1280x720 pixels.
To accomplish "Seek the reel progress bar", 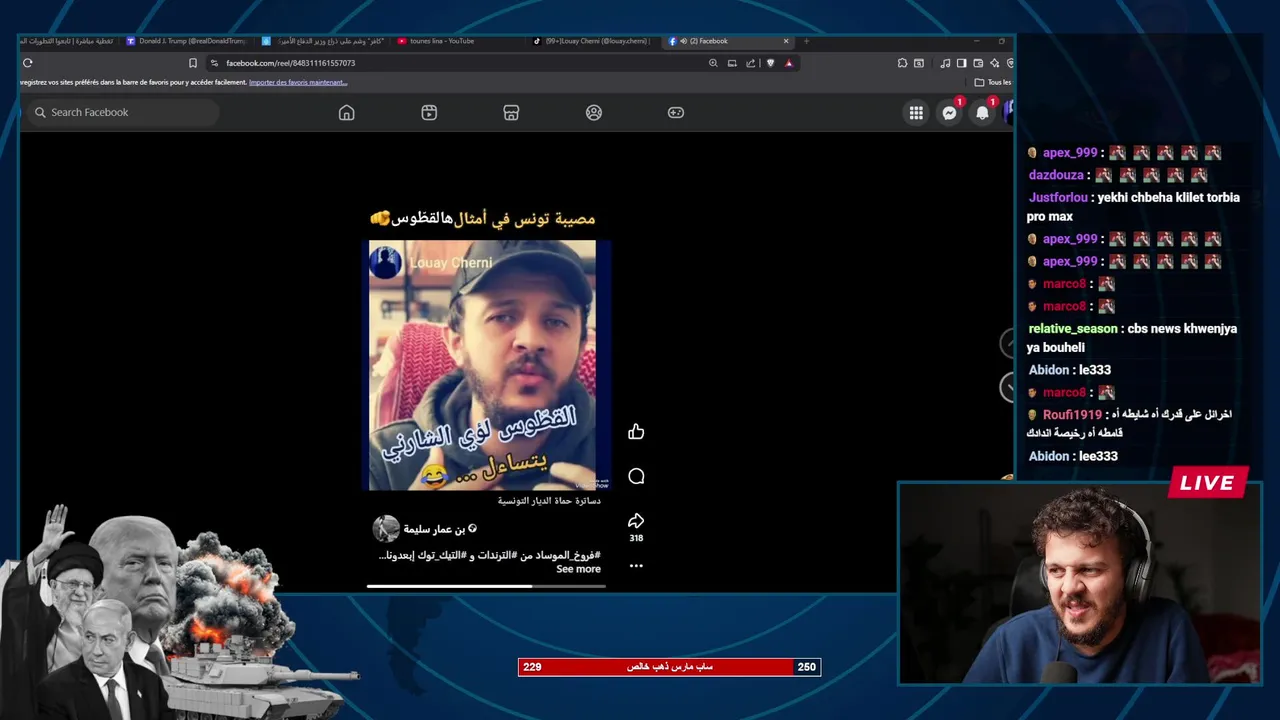I will coord(486,586).
